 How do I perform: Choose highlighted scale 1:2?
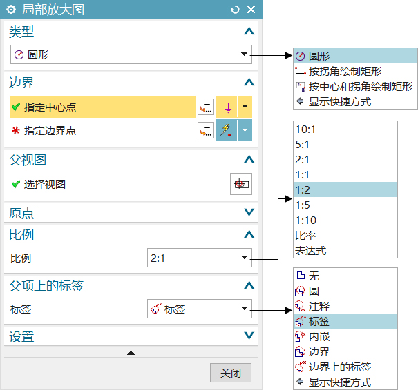(345, 190)
